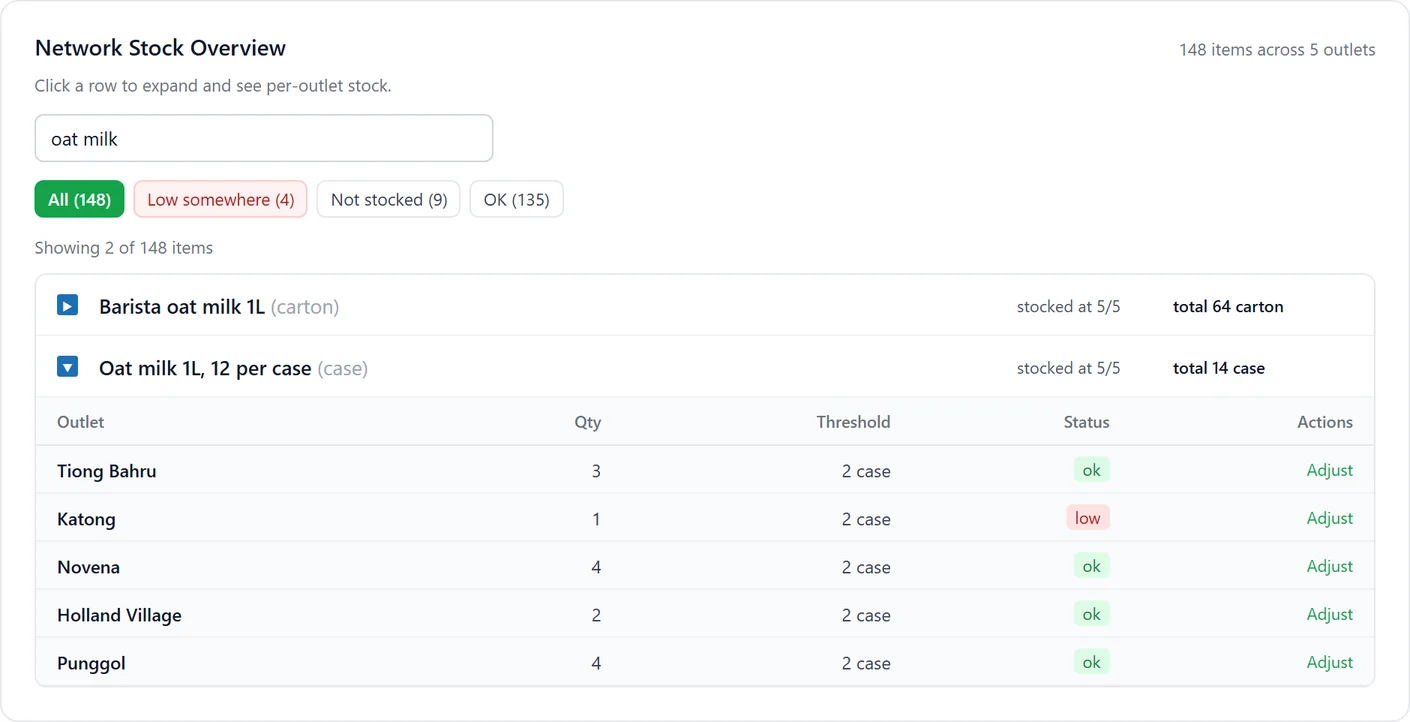Click stocked at 5/5 on Barista row

click(1068, 307)
